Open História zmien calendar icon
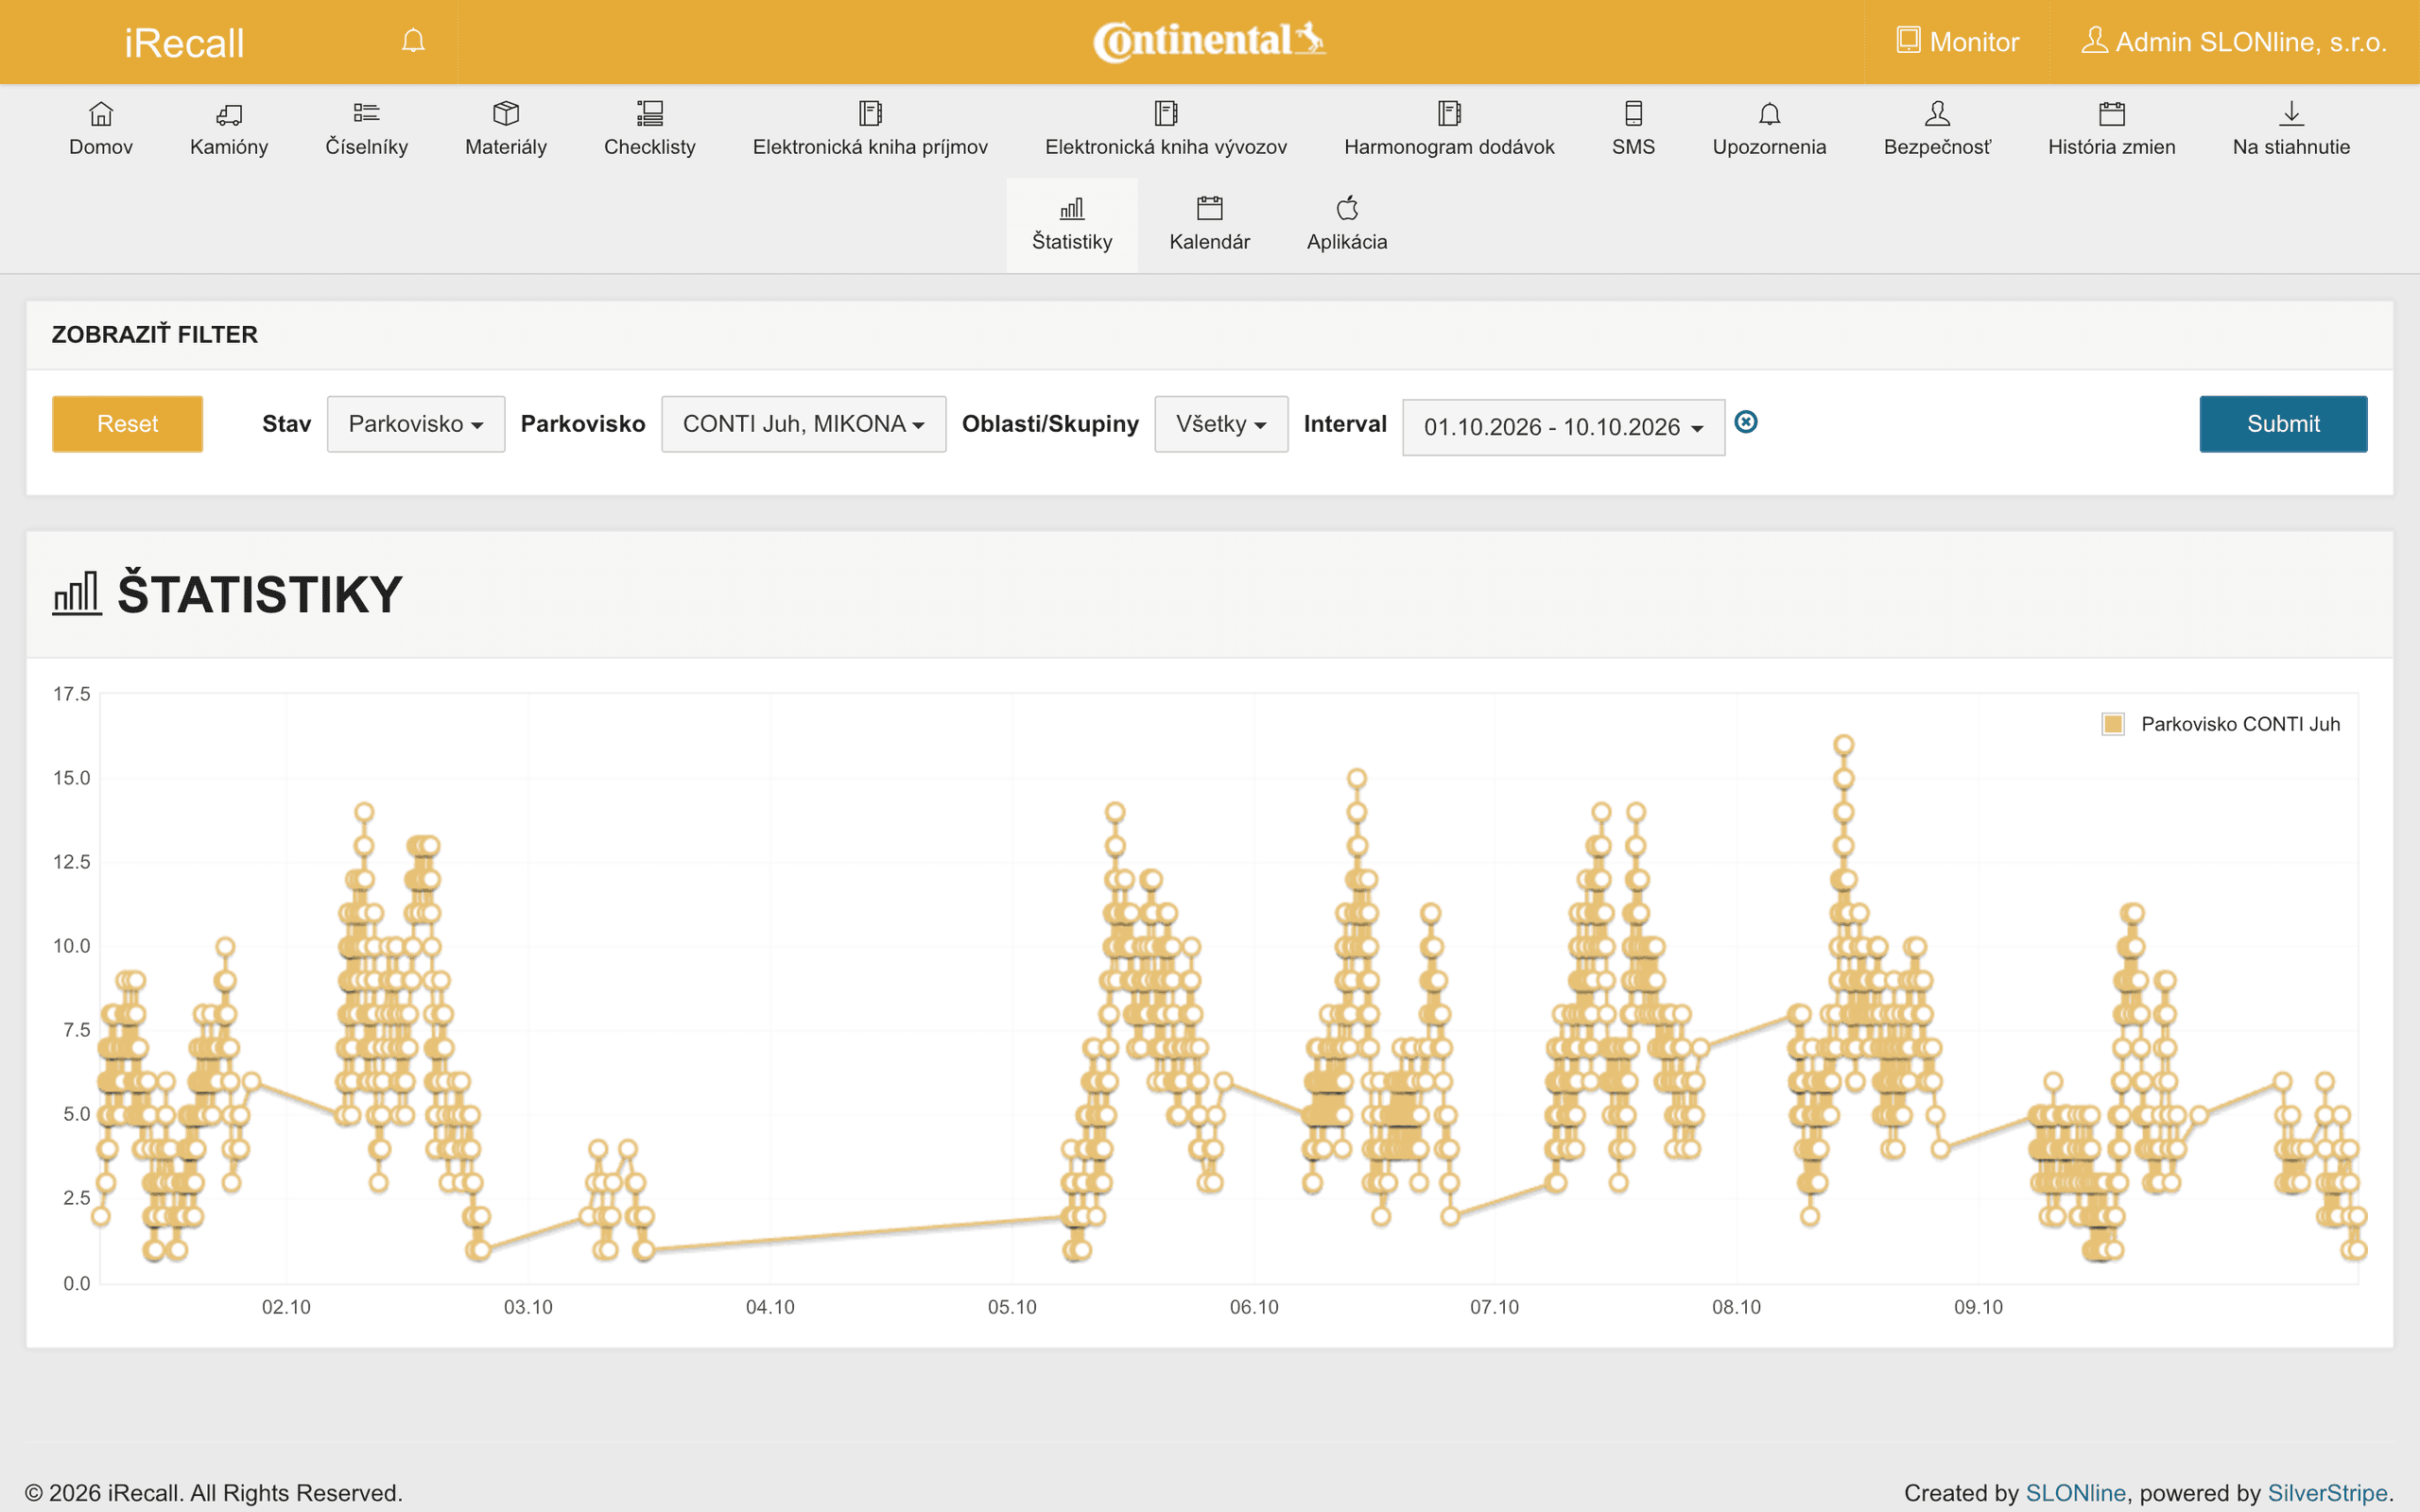2420x1512 pixels. coord(2111,113)
